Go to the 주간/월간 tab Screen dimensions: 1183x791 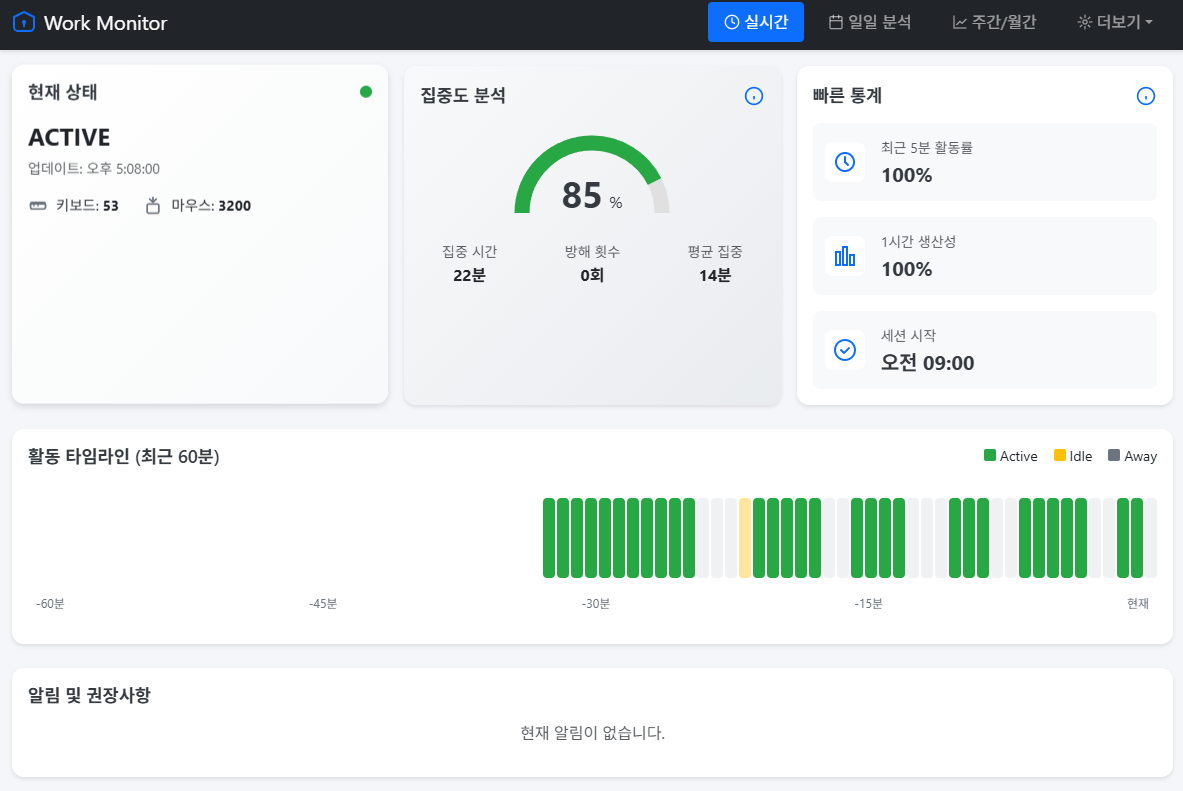point(994,22)
